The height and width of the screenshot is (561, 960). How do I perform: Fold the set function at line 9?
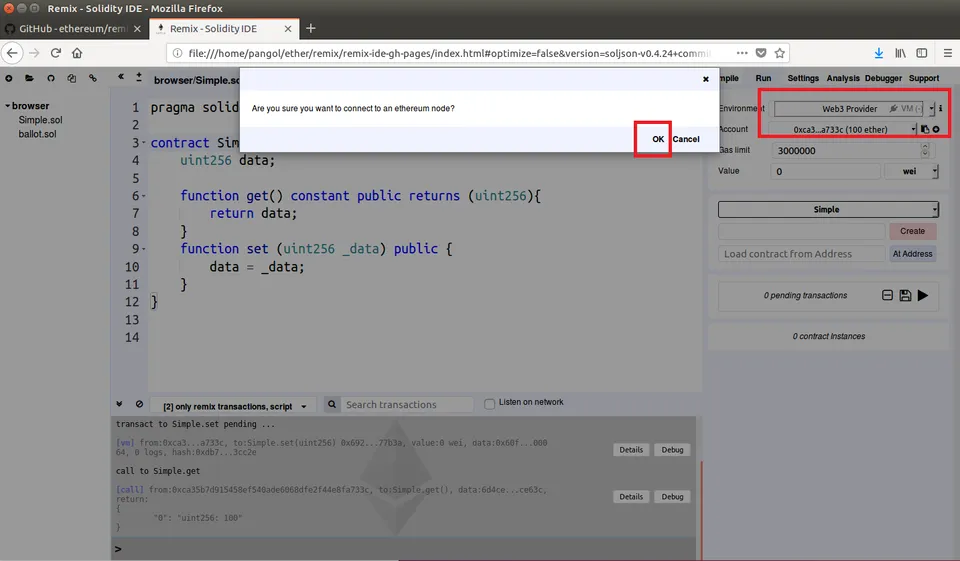[144, 249]
